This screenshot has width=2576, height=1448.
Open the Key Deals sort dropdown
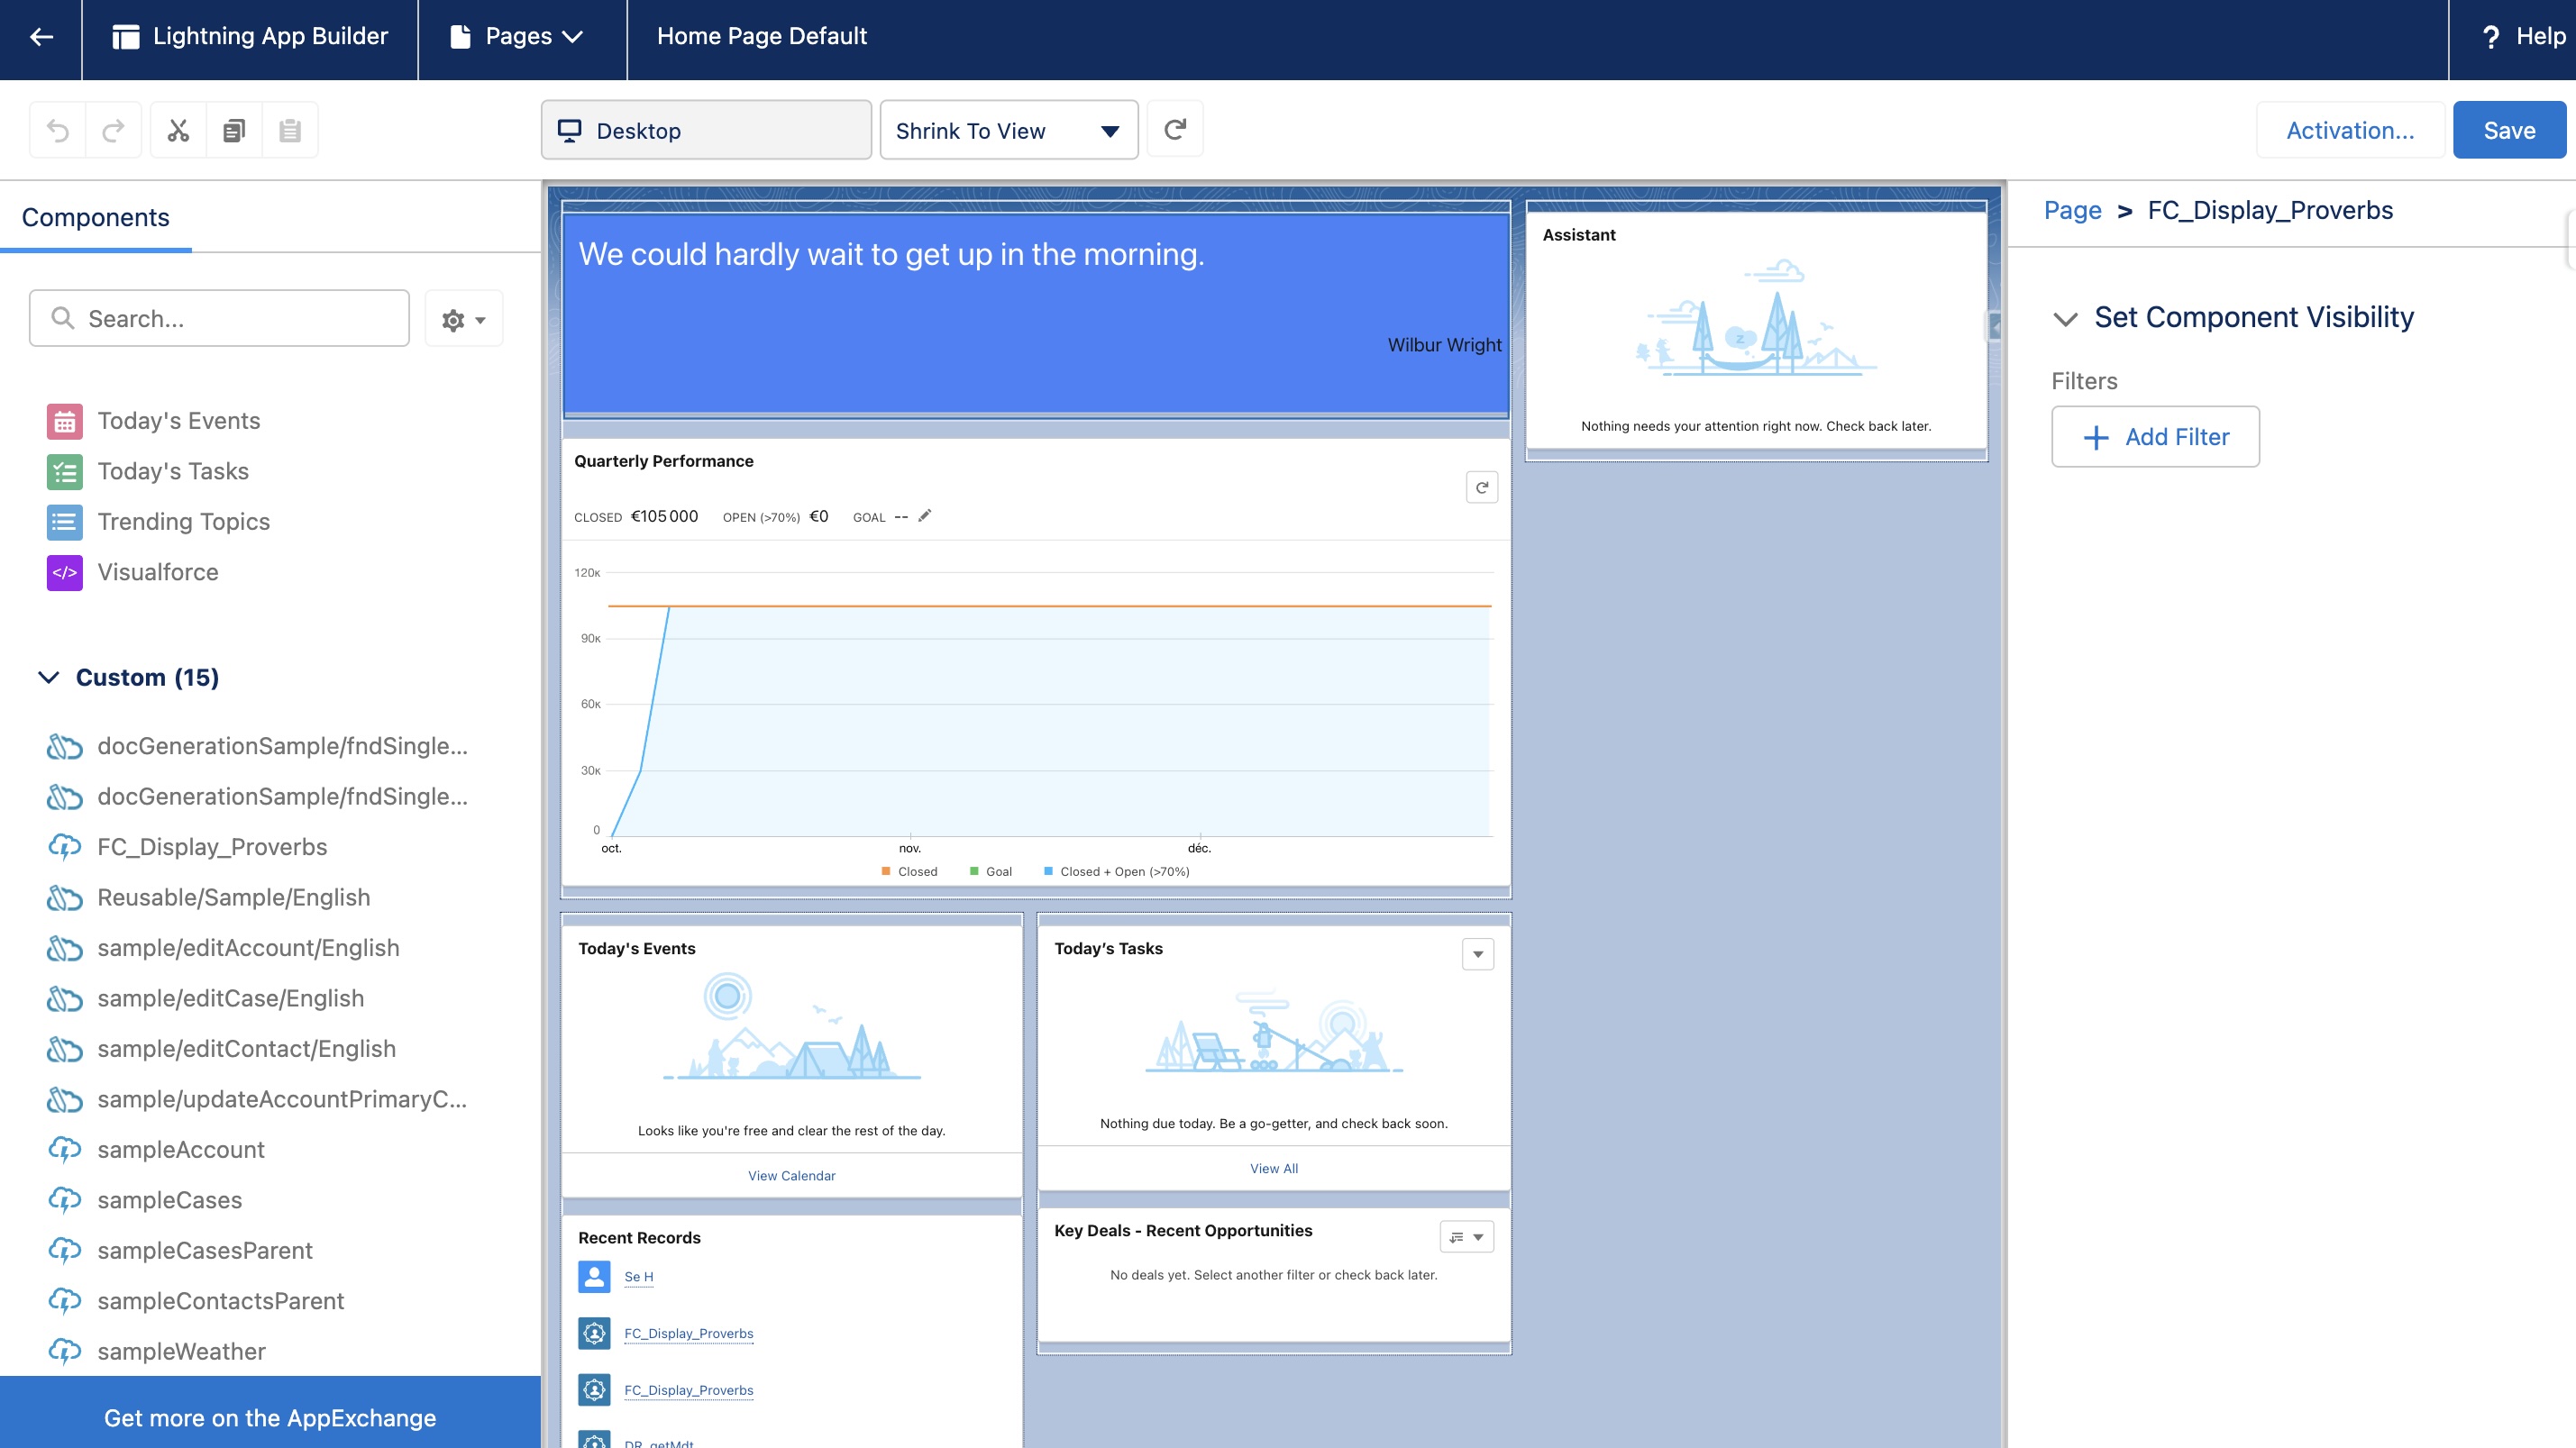[x=1466, y=1237]
